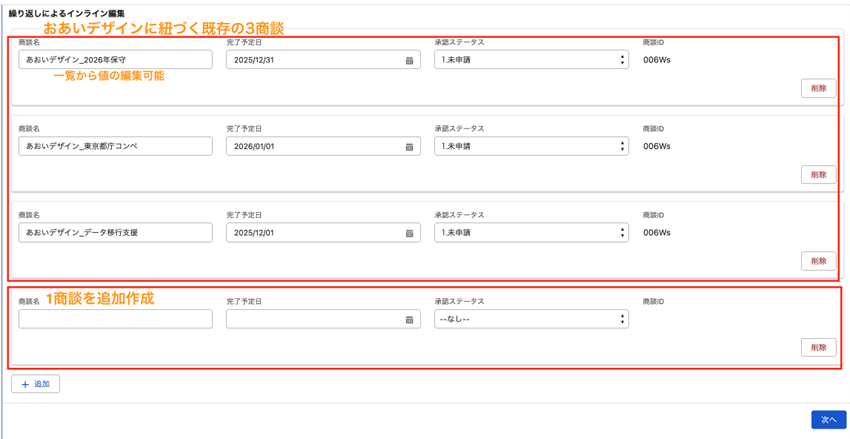The width and height of the screenshot is (850, 439).
Task: Click the 商談名 field containing あおいデザイン_データ移行支援
Action: coord(115,233)
